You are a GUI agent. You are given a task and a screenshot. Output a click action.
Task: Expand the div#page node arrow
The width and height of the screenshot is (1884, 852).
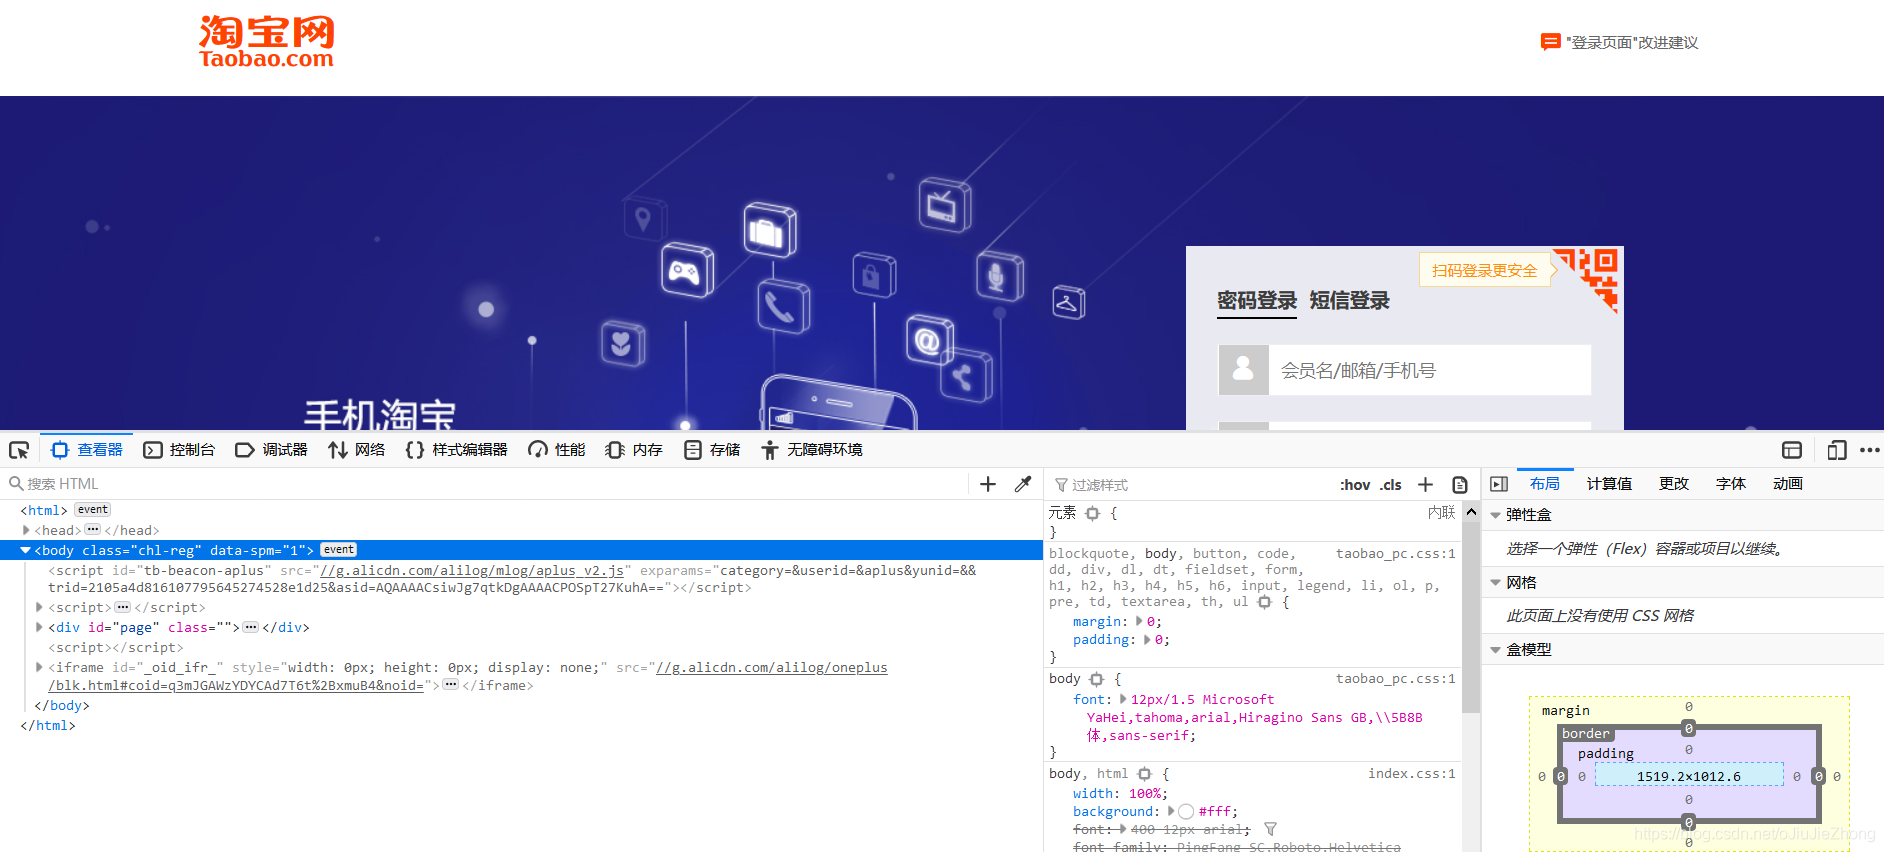pyautogui.click(x=39, y=627)
